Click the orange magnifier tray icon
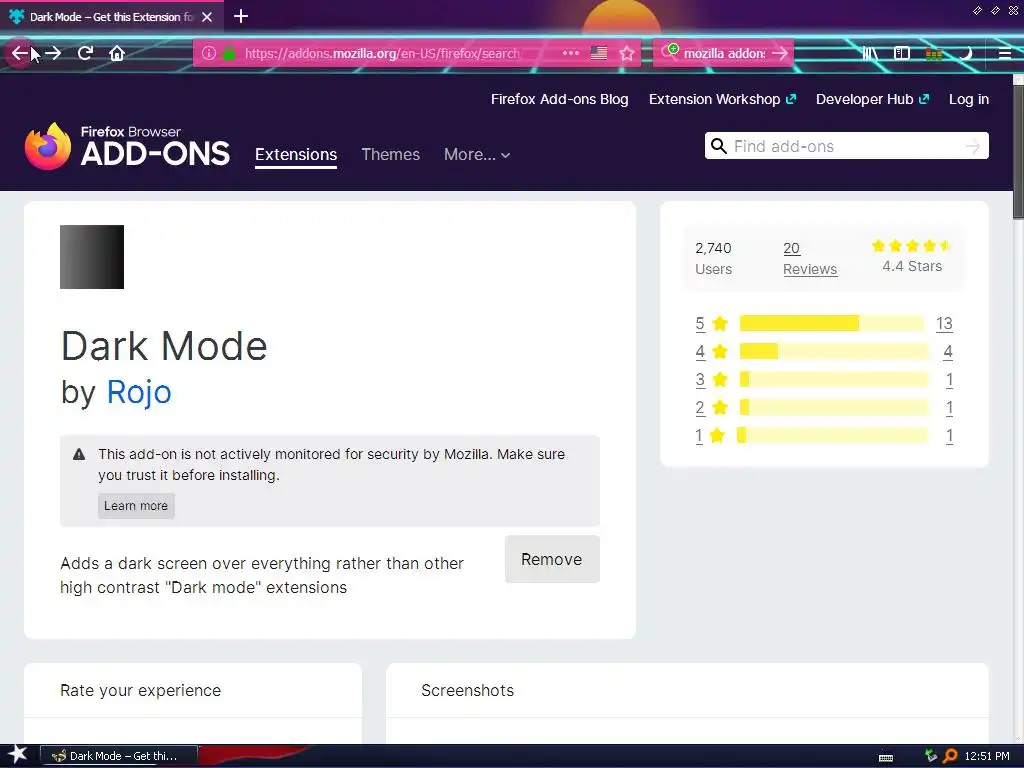The image size is (1024, 768). pyautogui.click(x=950, y=756)
